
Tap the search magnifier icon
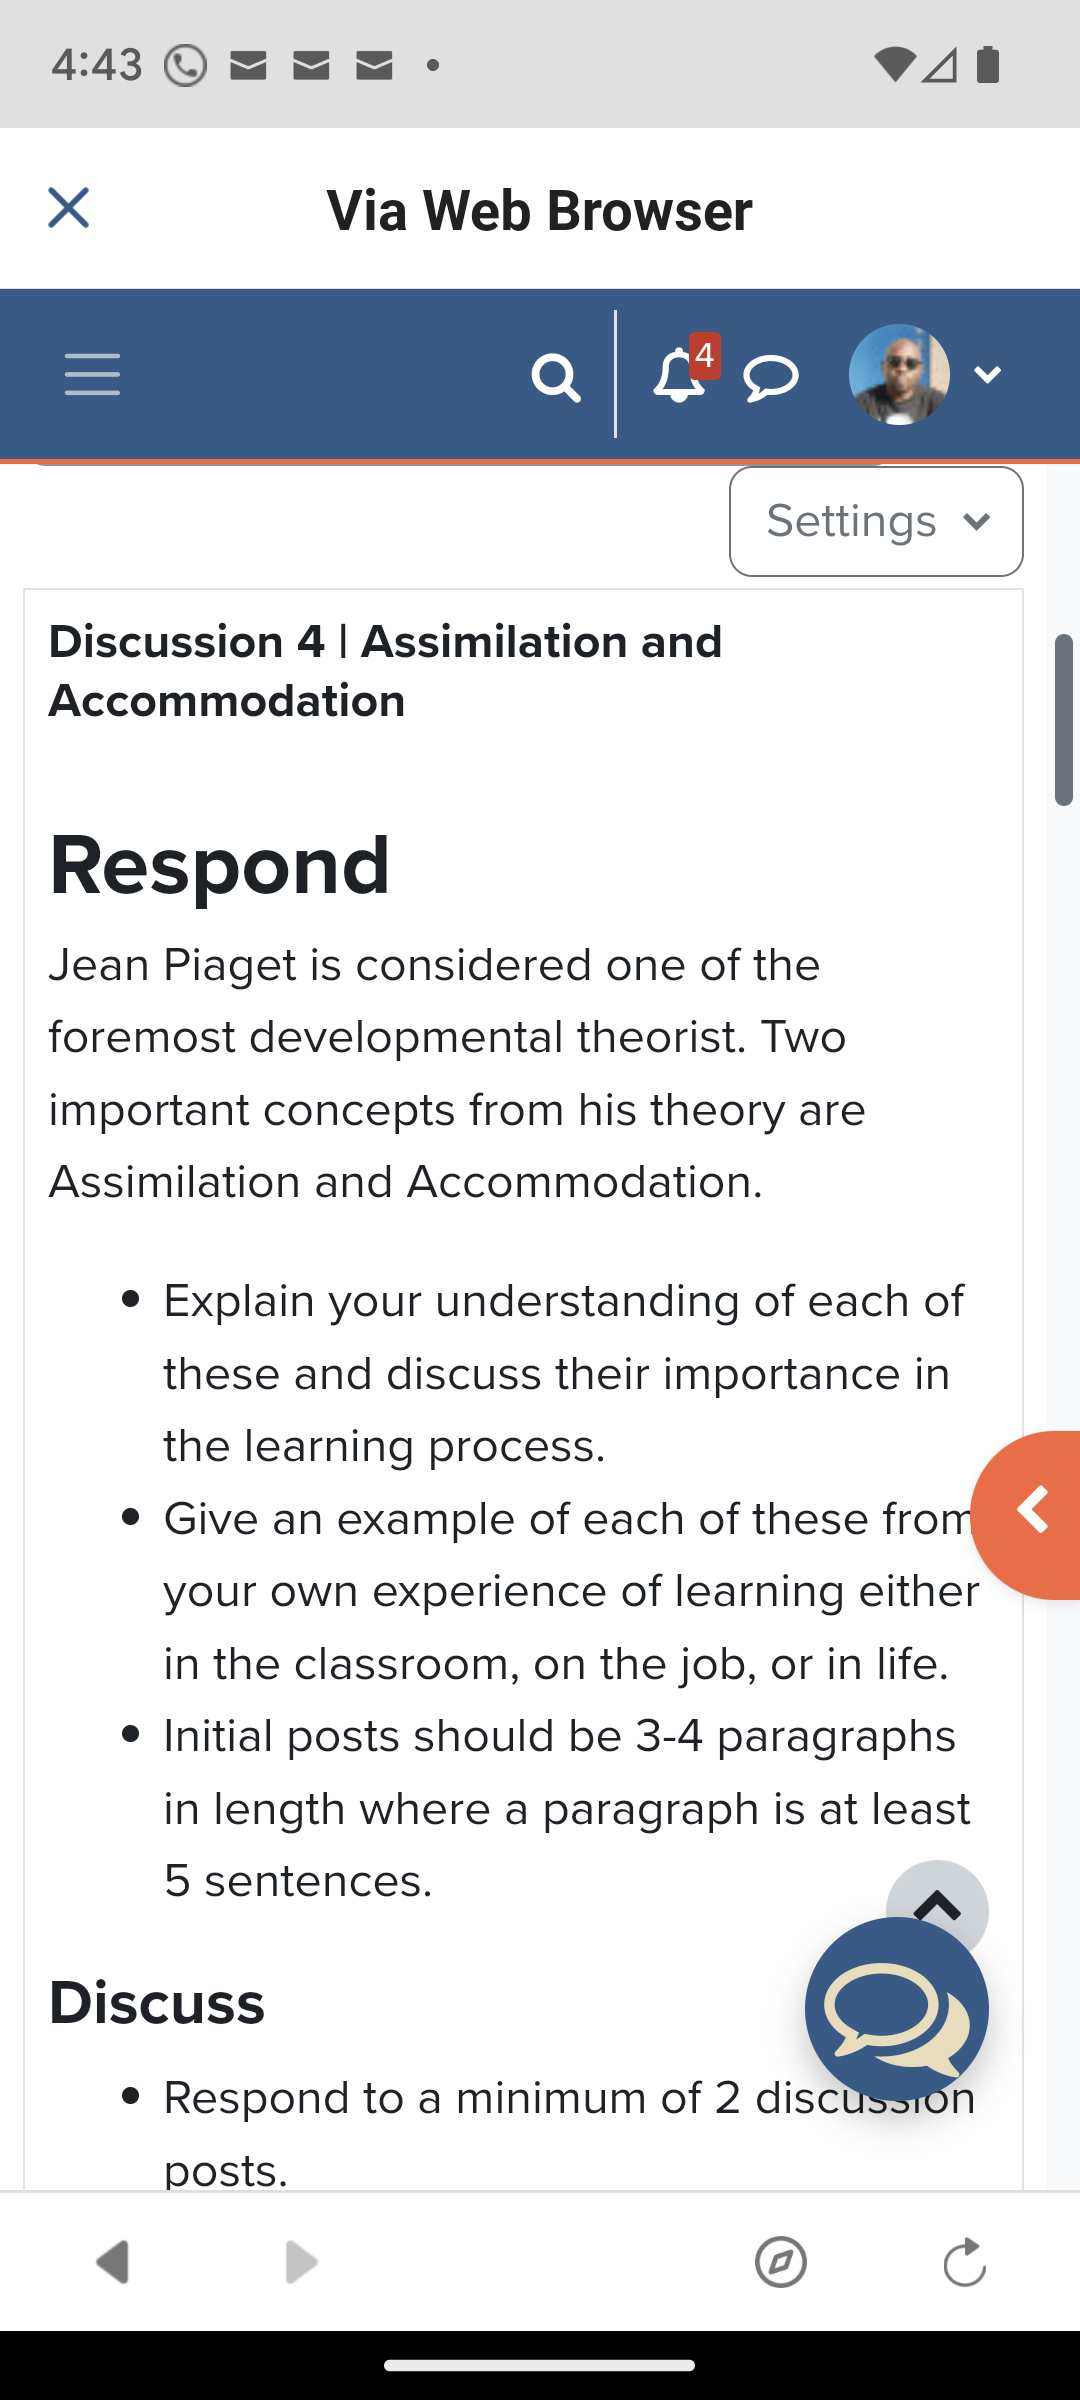tap(556, 377)
